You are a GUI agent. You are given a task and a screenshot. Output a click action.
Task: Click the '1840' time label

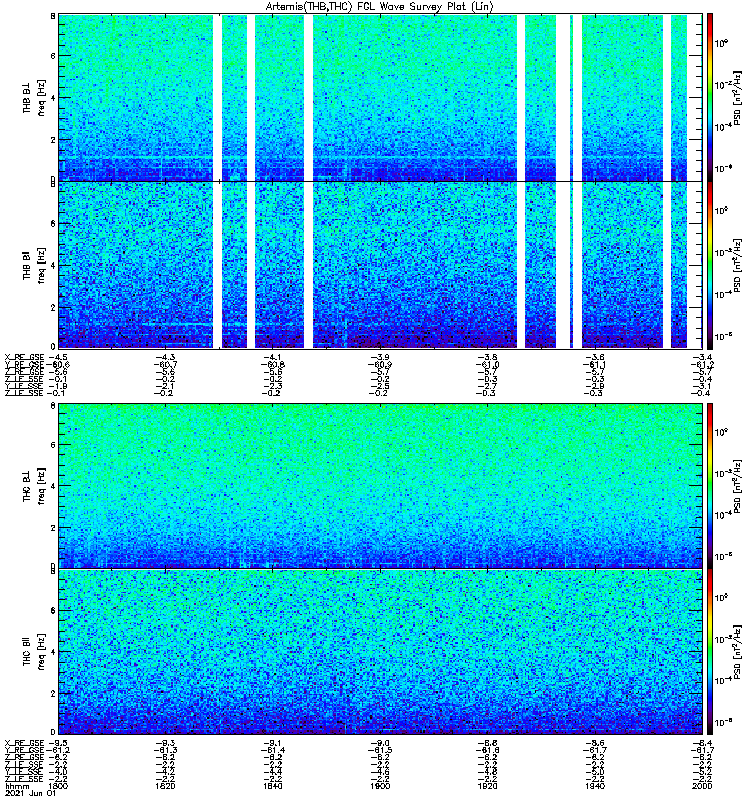(x=272, y=786)
